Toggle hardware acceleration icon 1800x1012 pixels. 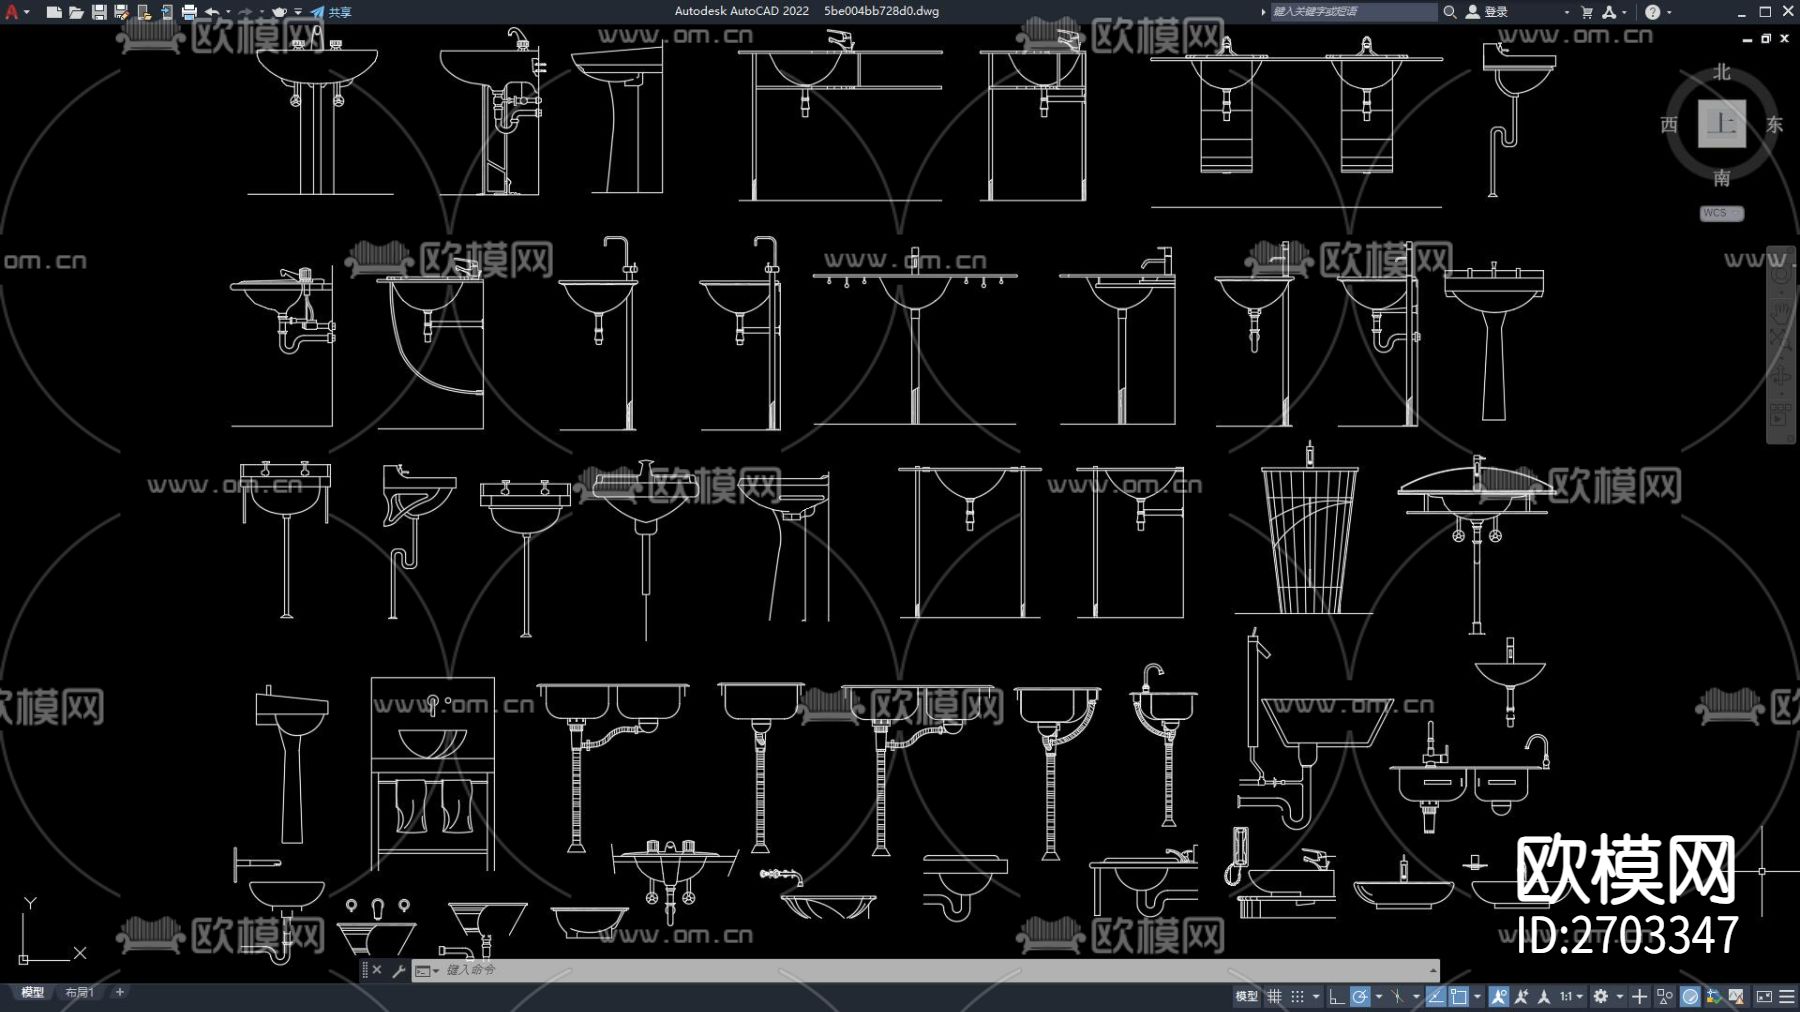tap(1690, 996)
